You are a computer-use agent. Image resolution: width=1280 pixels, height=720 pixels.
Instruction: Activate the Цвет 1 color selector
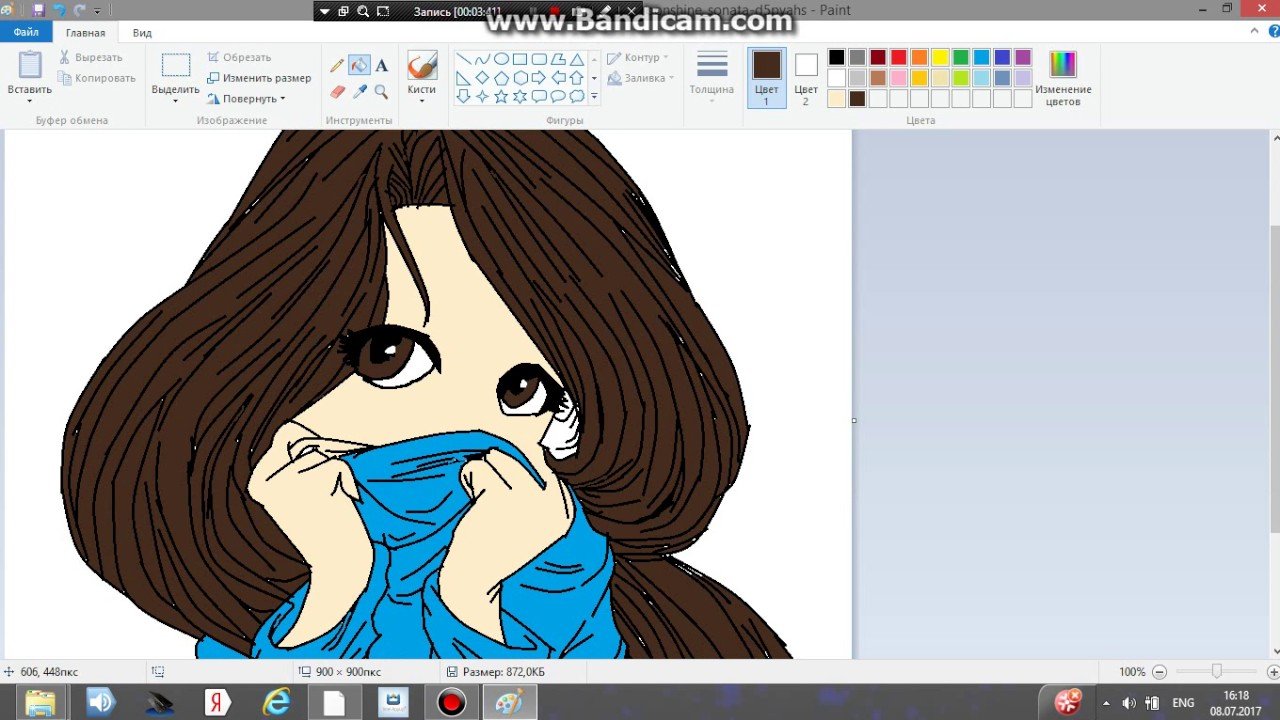click(766, 77)
